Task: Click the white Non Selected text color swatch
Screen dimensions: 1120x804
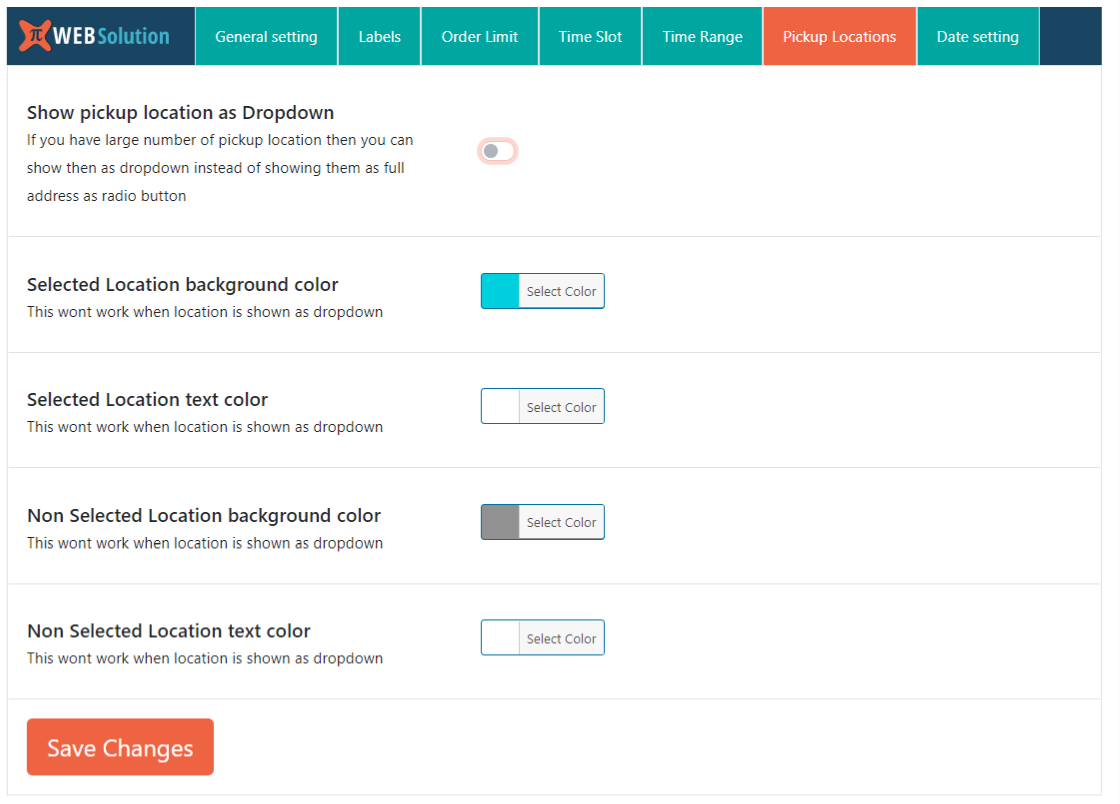Action: pos(500,638)
